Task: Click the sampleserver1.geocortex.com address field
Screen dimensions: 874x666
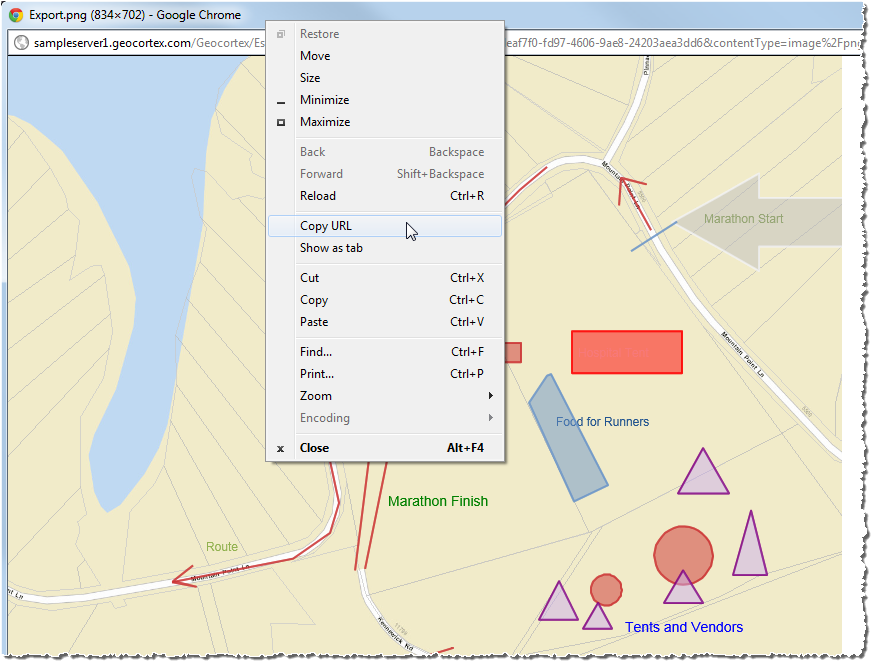Action: click(x=140, y=43)
